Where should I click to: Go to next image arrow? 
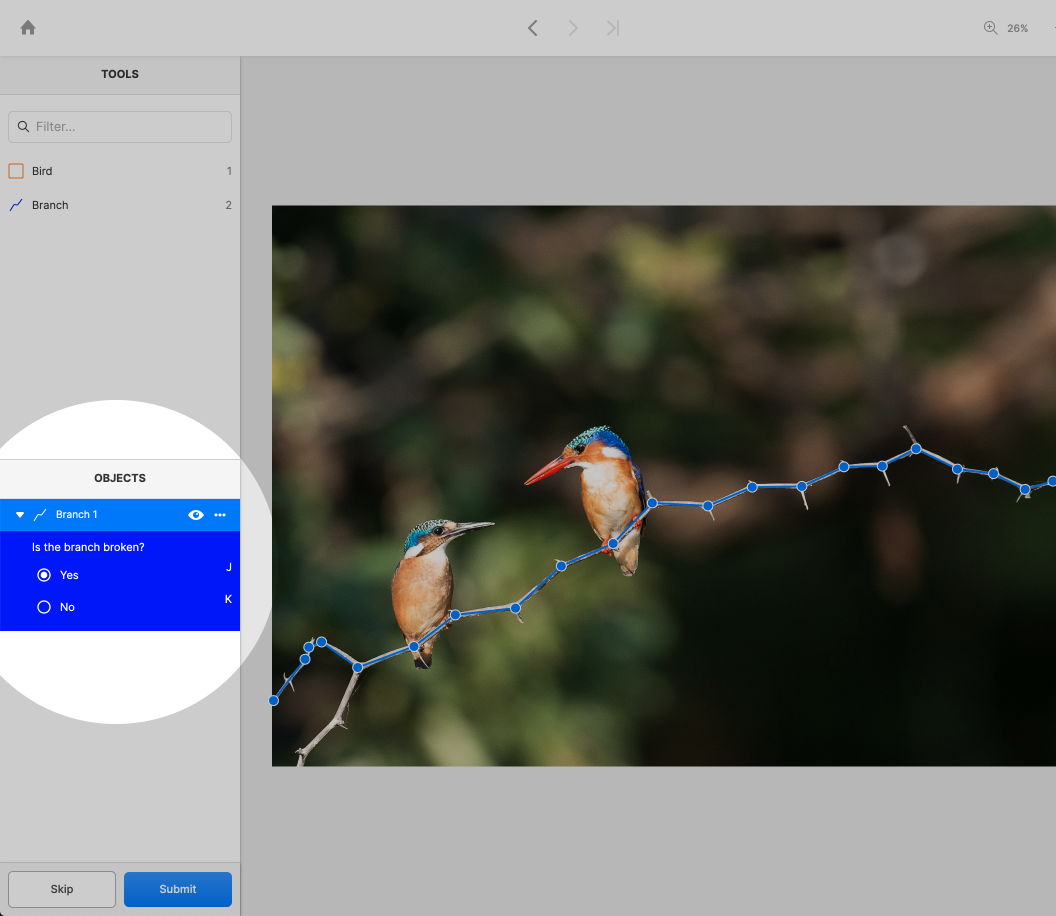point(572,28)
